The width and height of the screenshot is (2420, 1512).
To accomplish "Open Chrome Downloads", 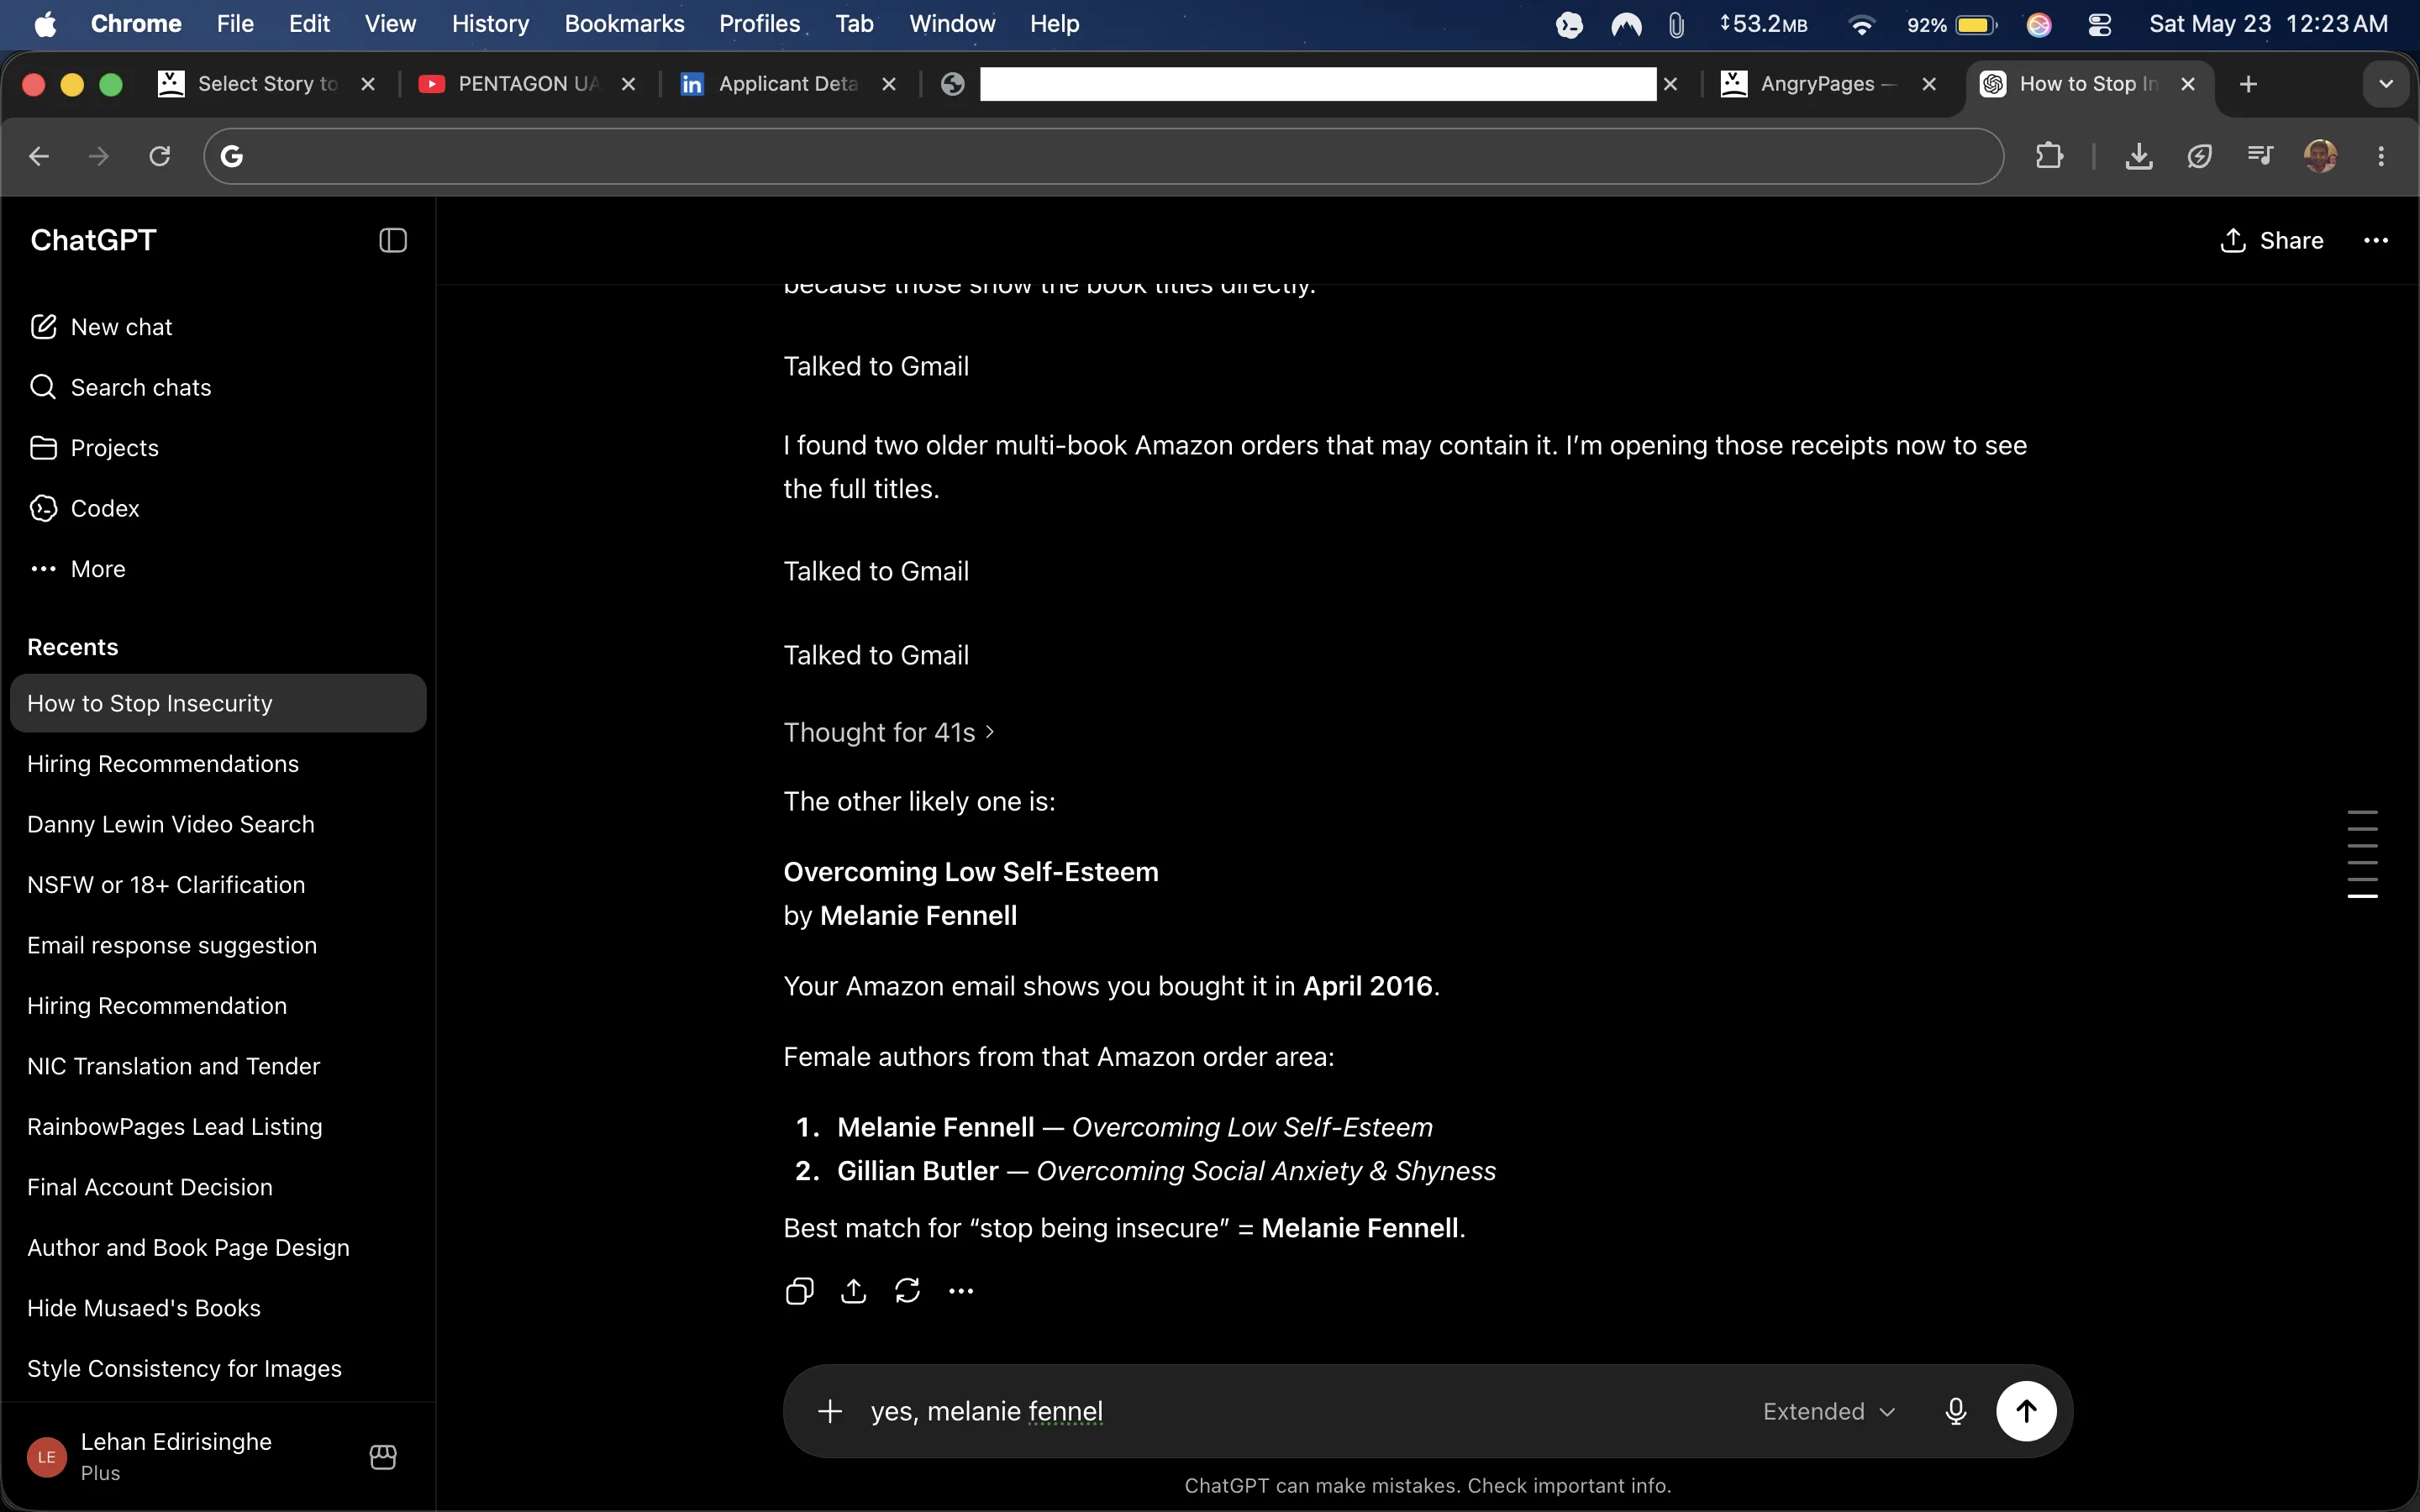I will pyautogui.click(x=2139, y=156).
